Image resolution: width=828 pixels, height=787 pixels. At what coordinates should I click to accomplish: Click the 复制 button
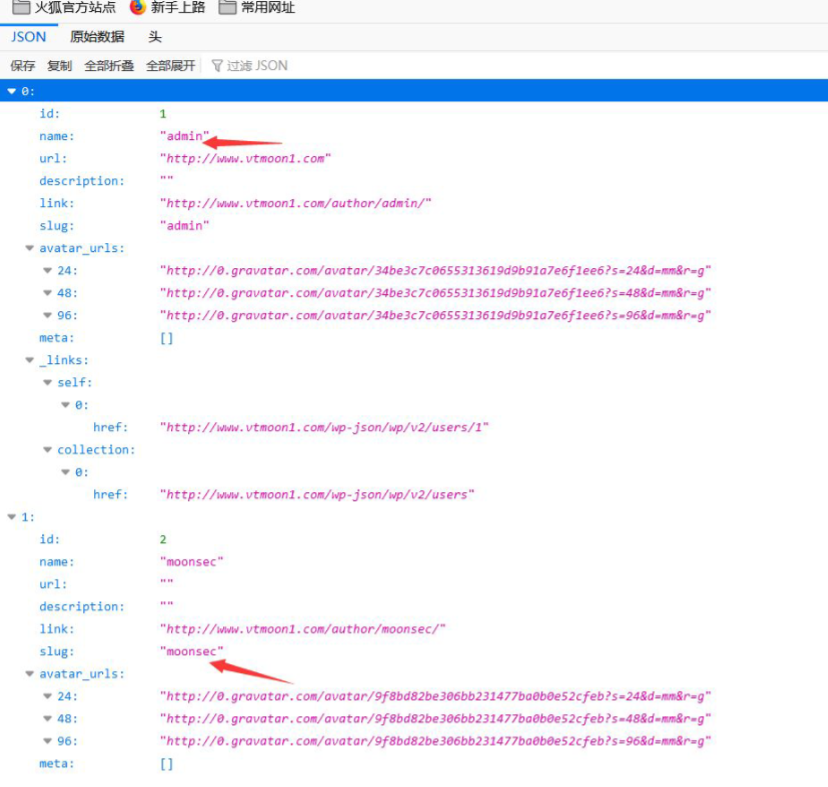(x=60, y=66)
